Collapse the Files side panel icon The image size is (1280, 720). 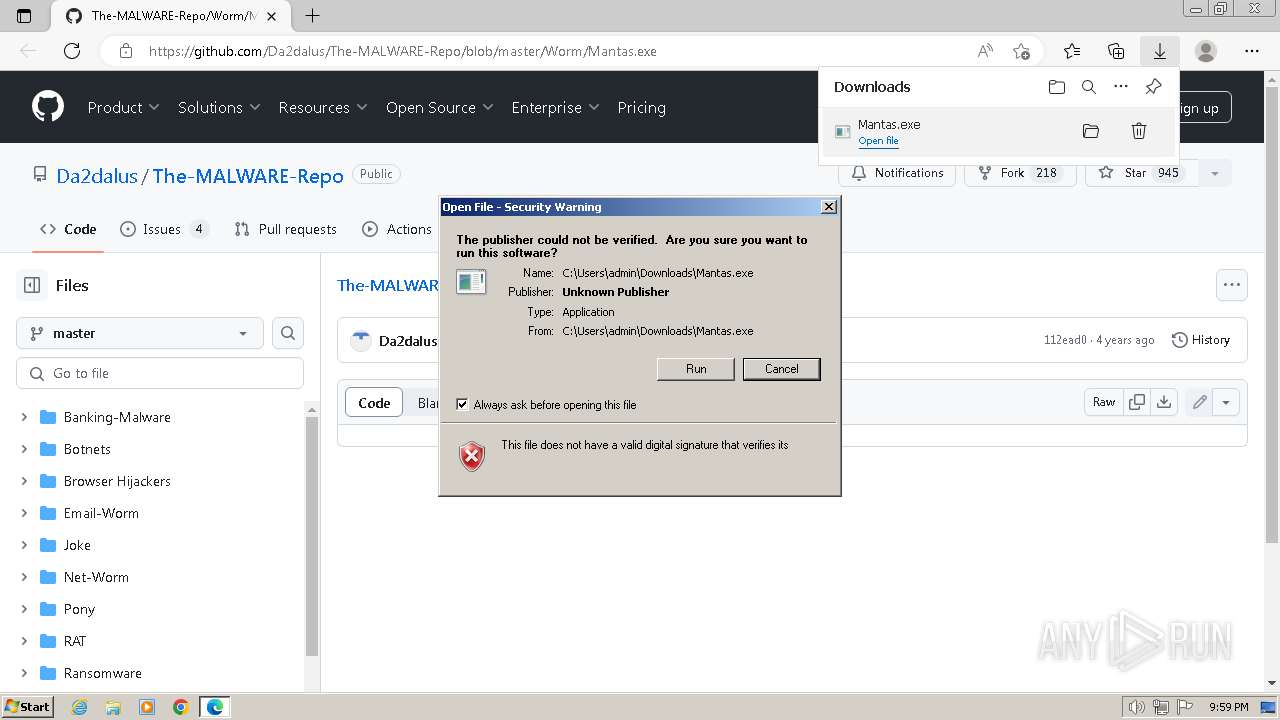[32, 285]
